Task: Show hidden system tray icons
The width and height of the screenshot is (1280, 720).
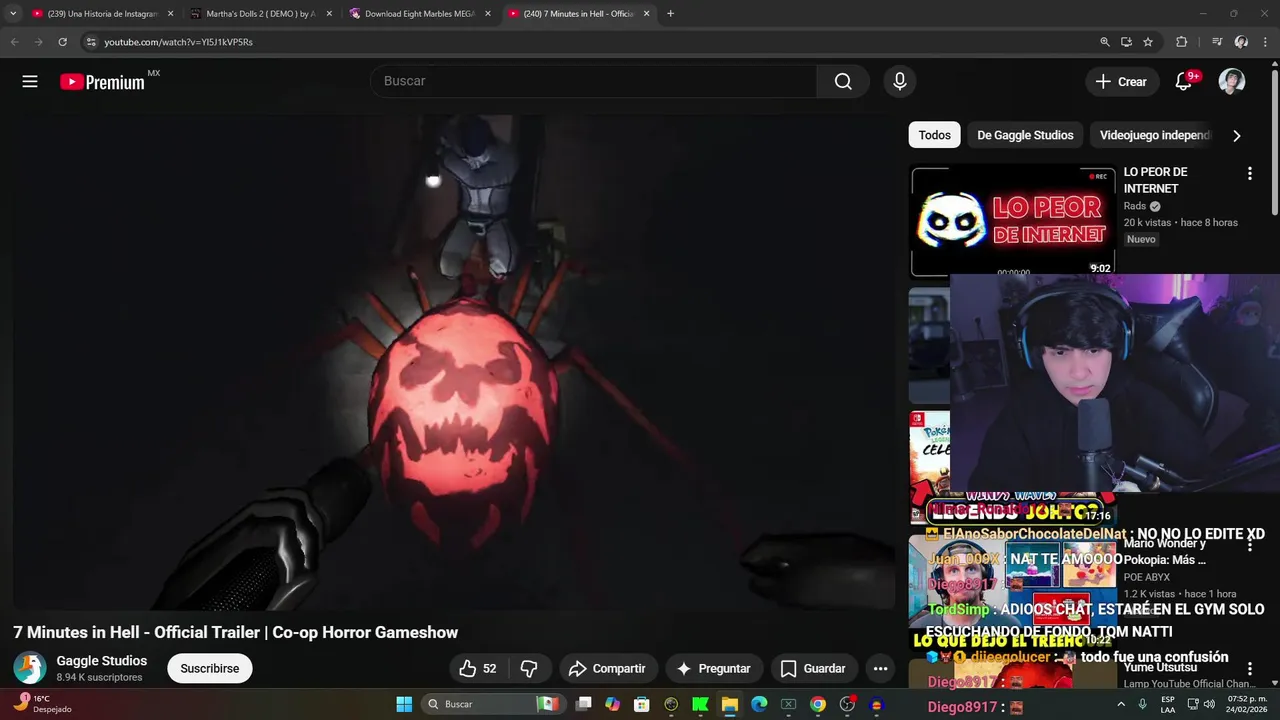Action: [x=1122, y=704]
